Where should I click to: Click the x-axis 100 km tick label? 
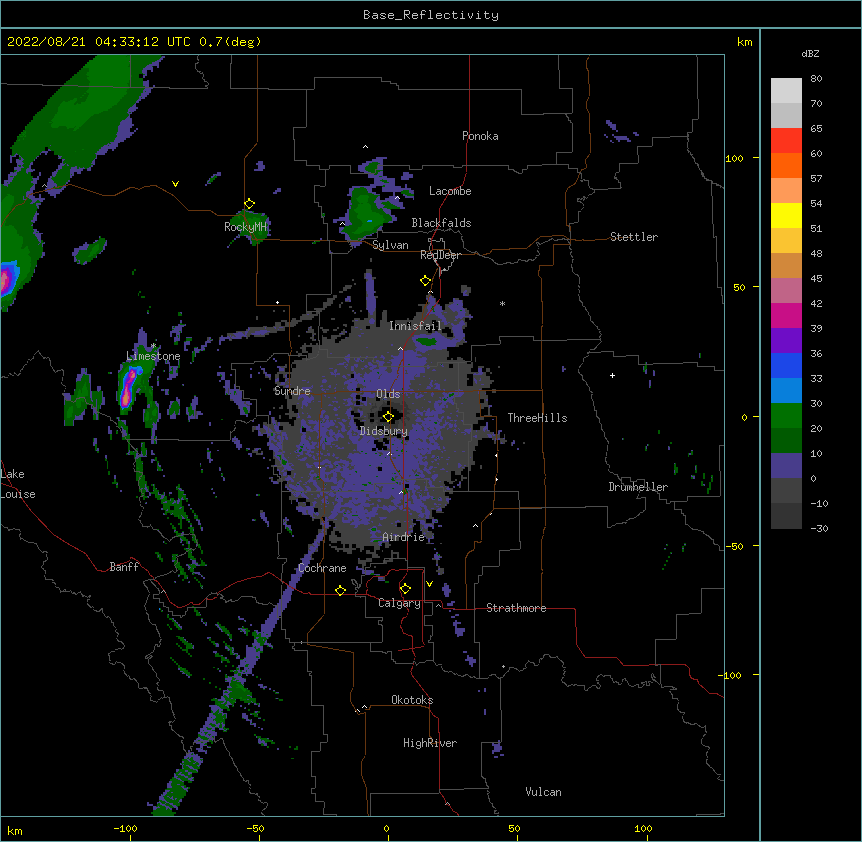[643, 828]
